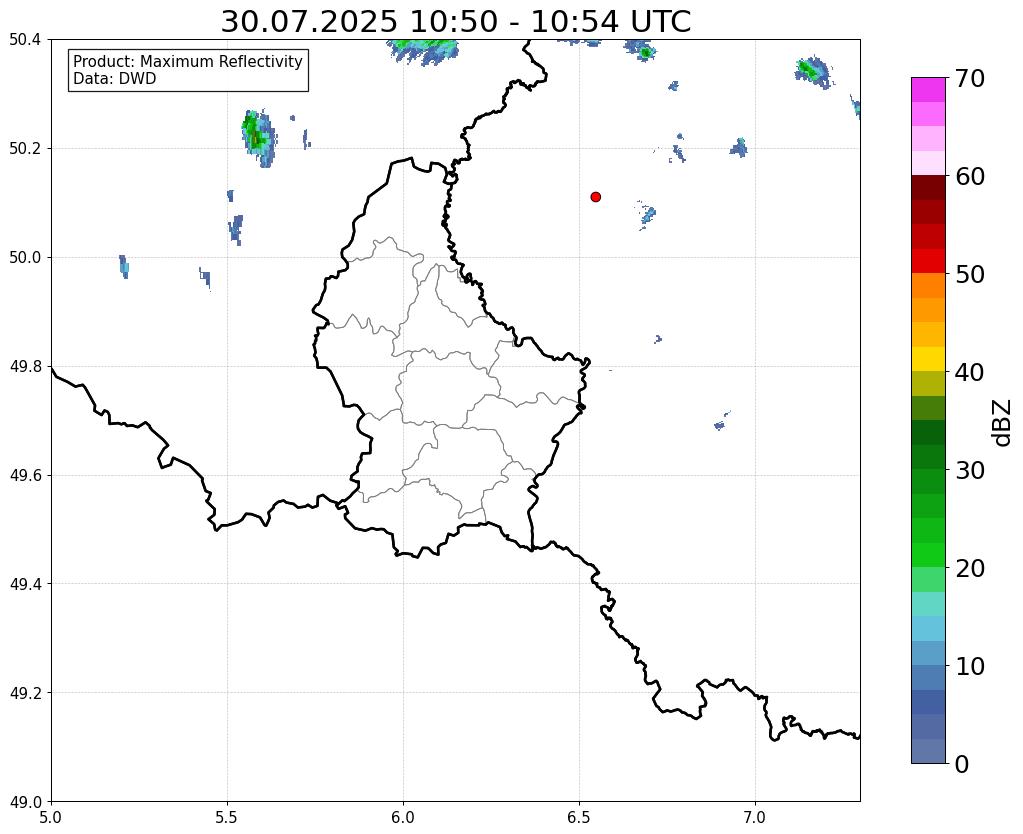Click the 49.4 latitude axis label

[25, 584]
